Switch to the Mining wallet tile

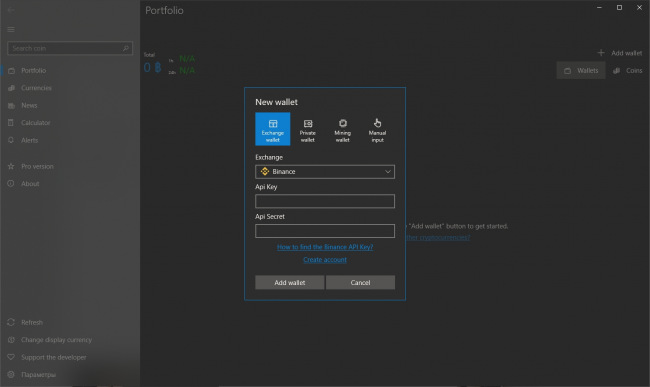point(342,129)
